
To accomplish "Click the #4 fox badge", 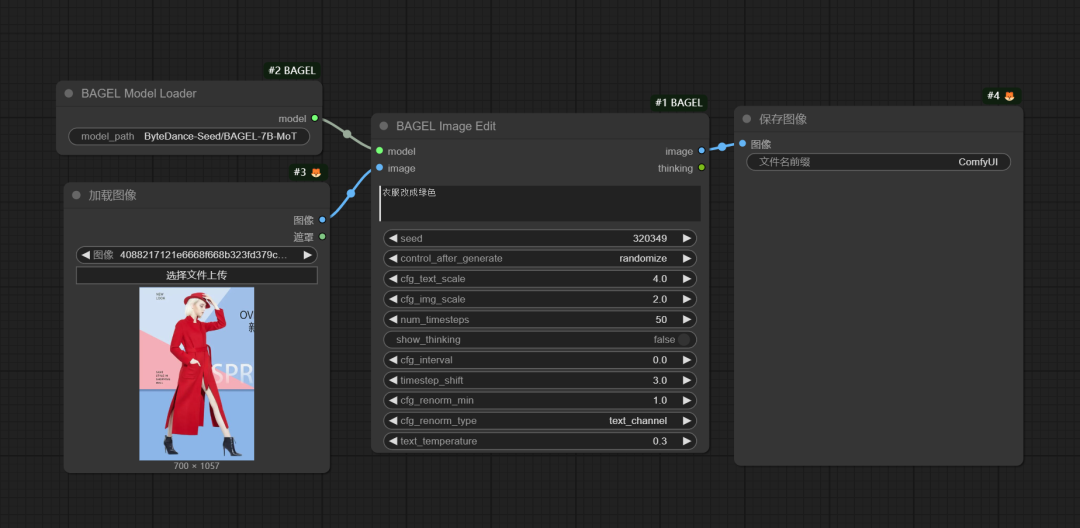I will (x=1001, y=96).
